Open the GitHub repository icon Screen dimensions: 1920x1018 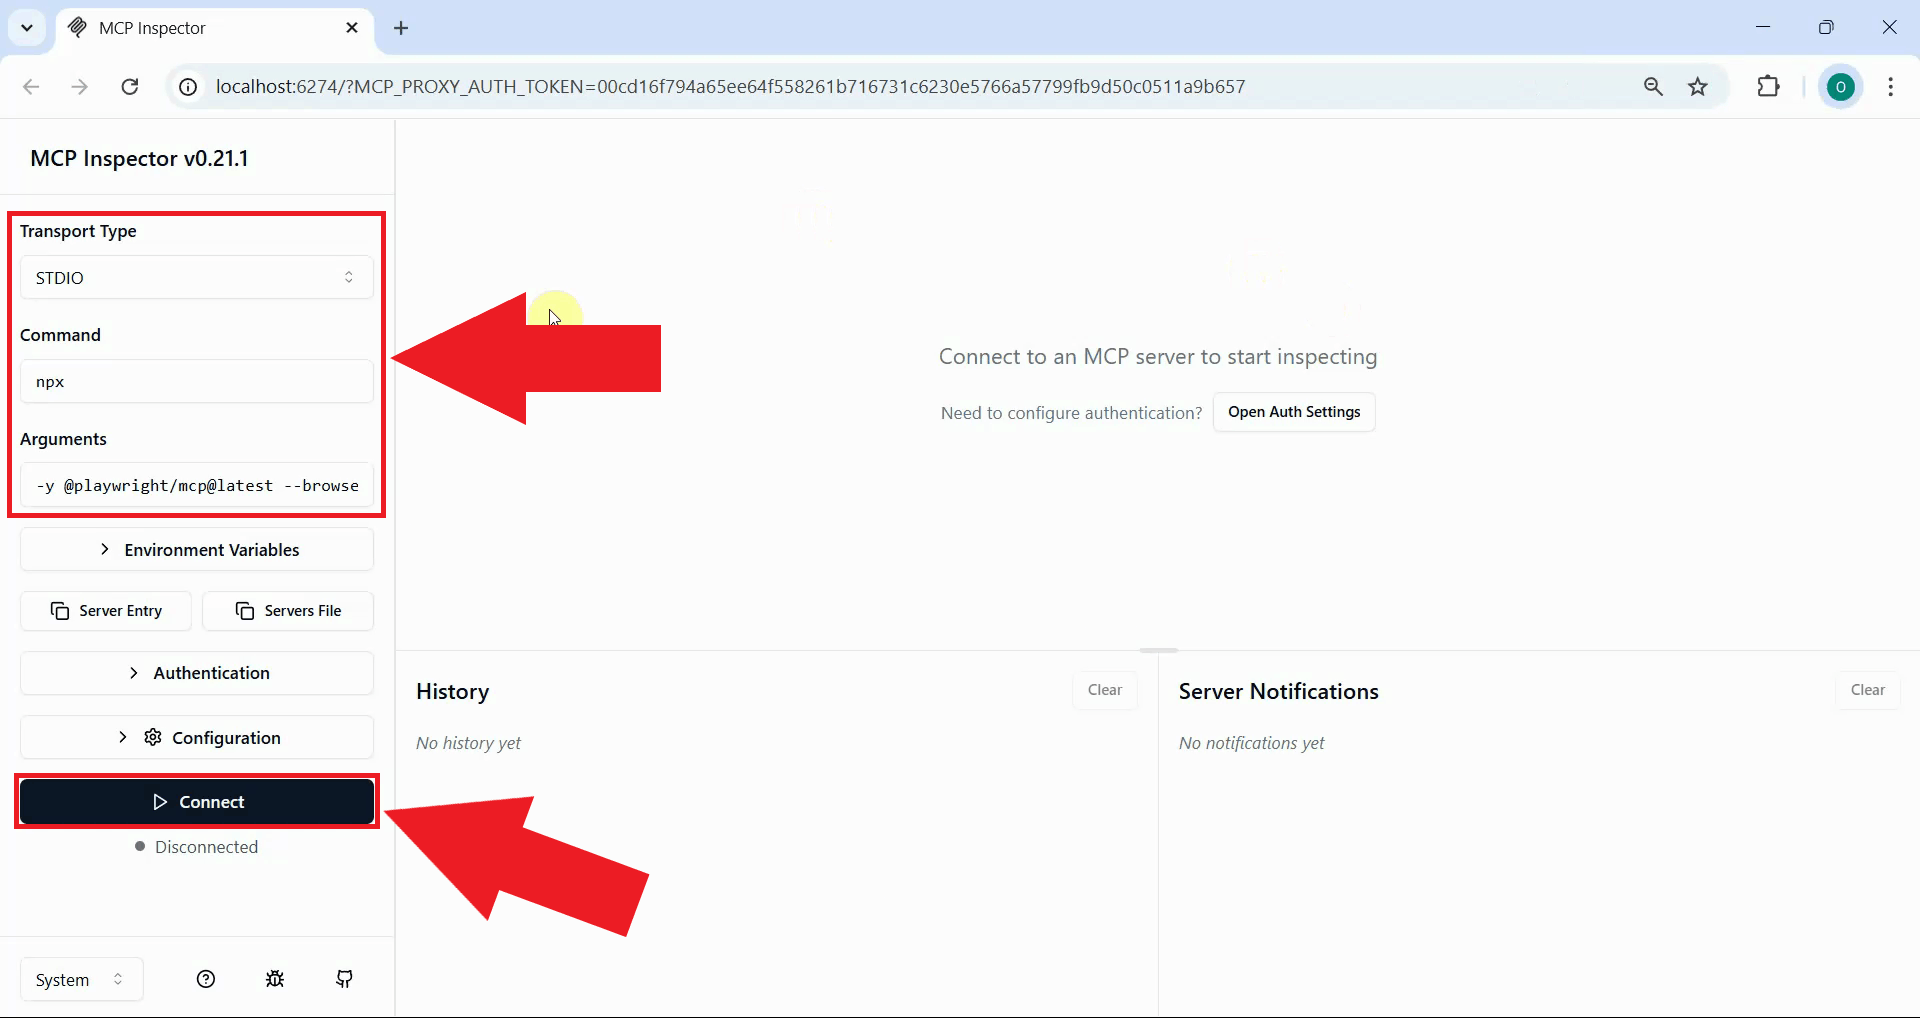[344, 979]
